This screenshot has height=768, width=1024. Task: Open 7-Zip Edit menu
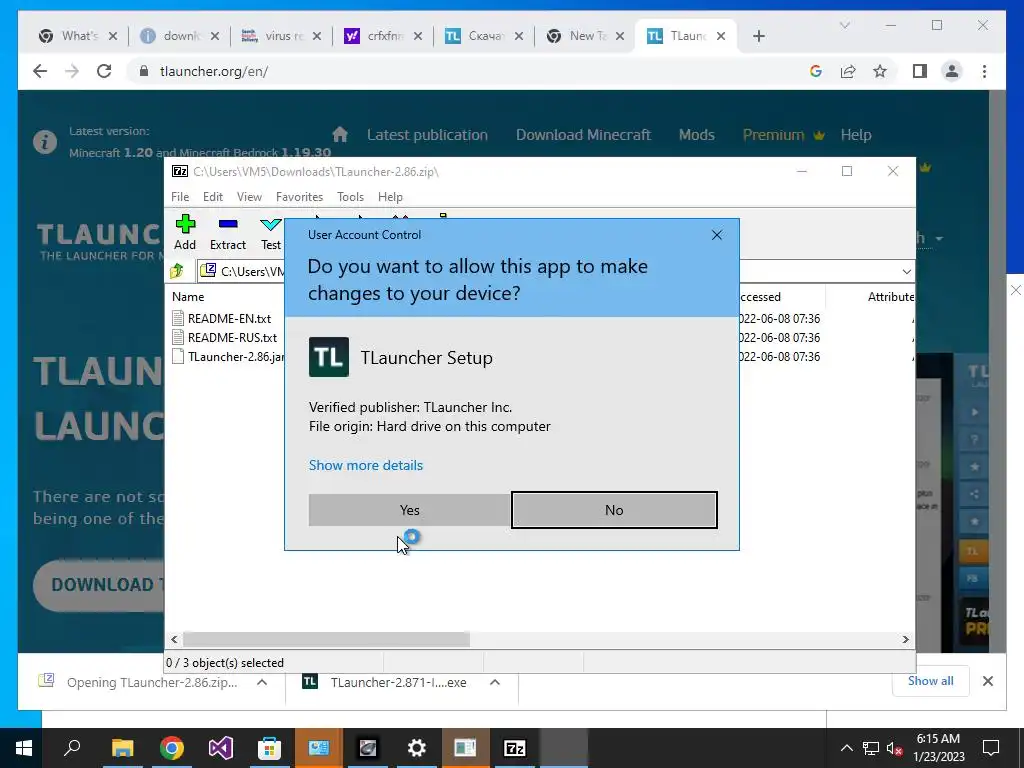213,197
